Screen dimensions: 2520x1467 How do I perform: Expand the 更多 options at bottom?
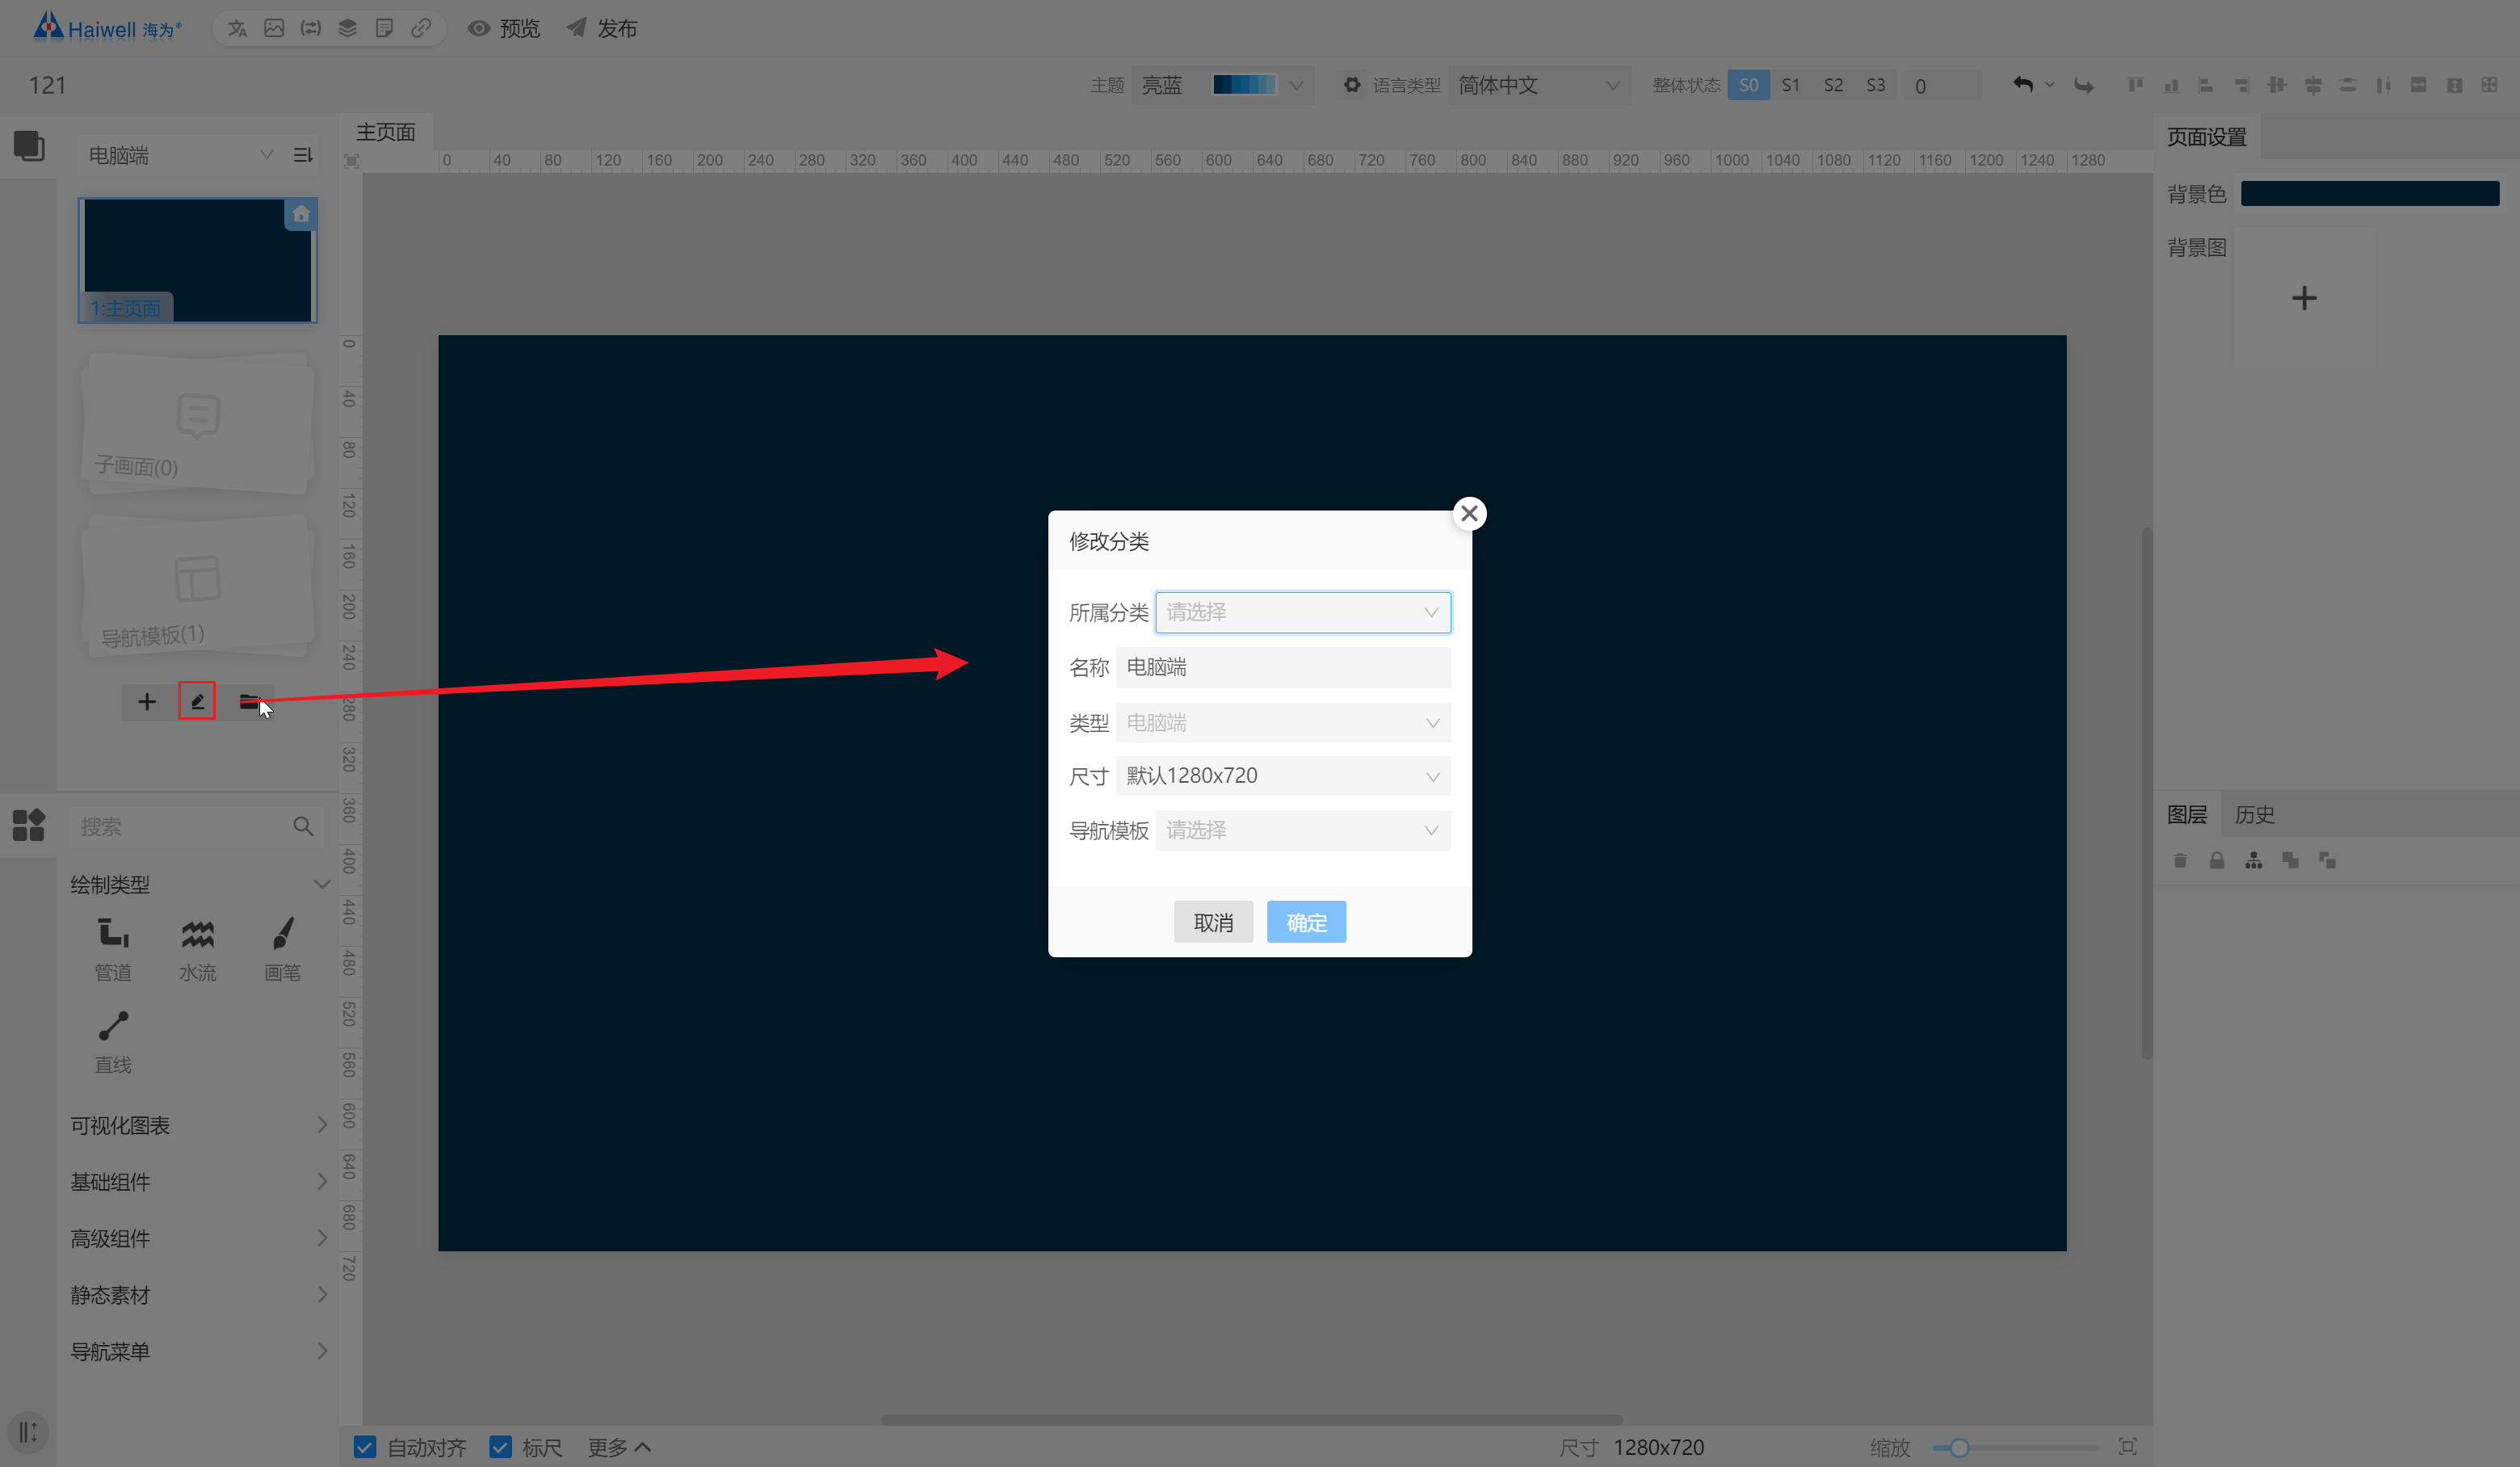tap(619, 1447)
